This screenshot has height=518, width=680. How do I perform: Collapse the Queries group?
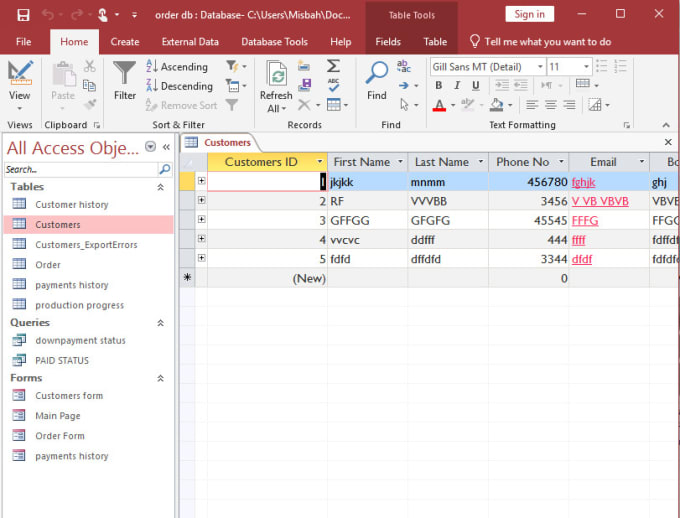pos(160,323)
